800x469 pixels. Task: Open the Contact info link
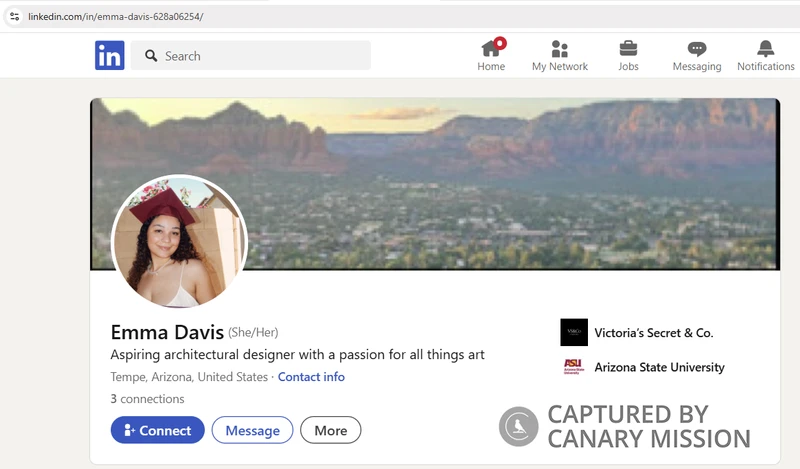[311, 377]
